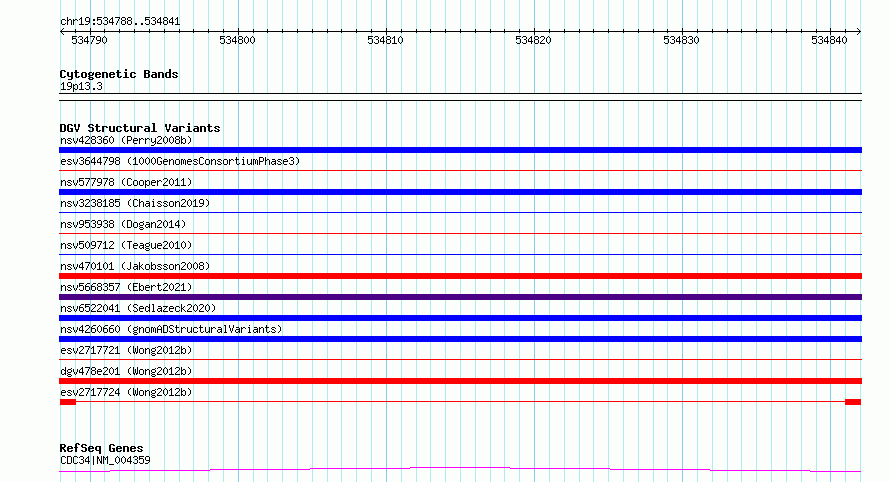Click the purple bar under nsv5668357

(460, 297)
